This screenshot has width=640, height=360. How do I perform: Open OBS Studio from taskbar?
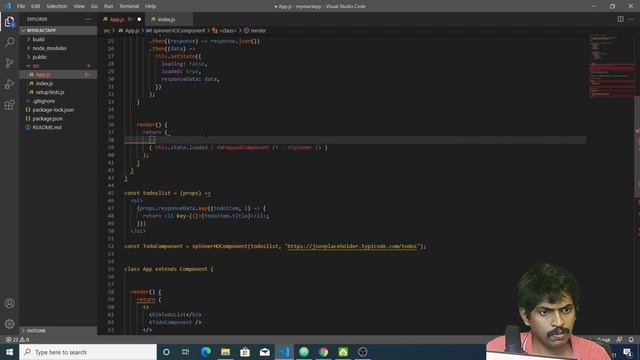tap(362, 352)
